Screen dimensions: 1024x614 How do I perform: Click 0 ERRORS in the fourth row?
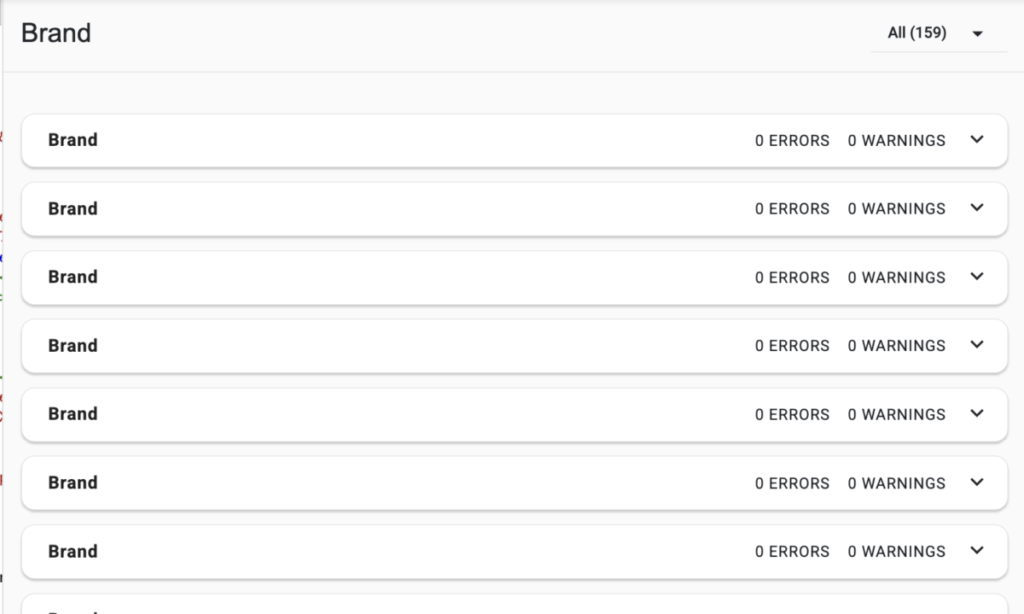click(x=792, y=346)
